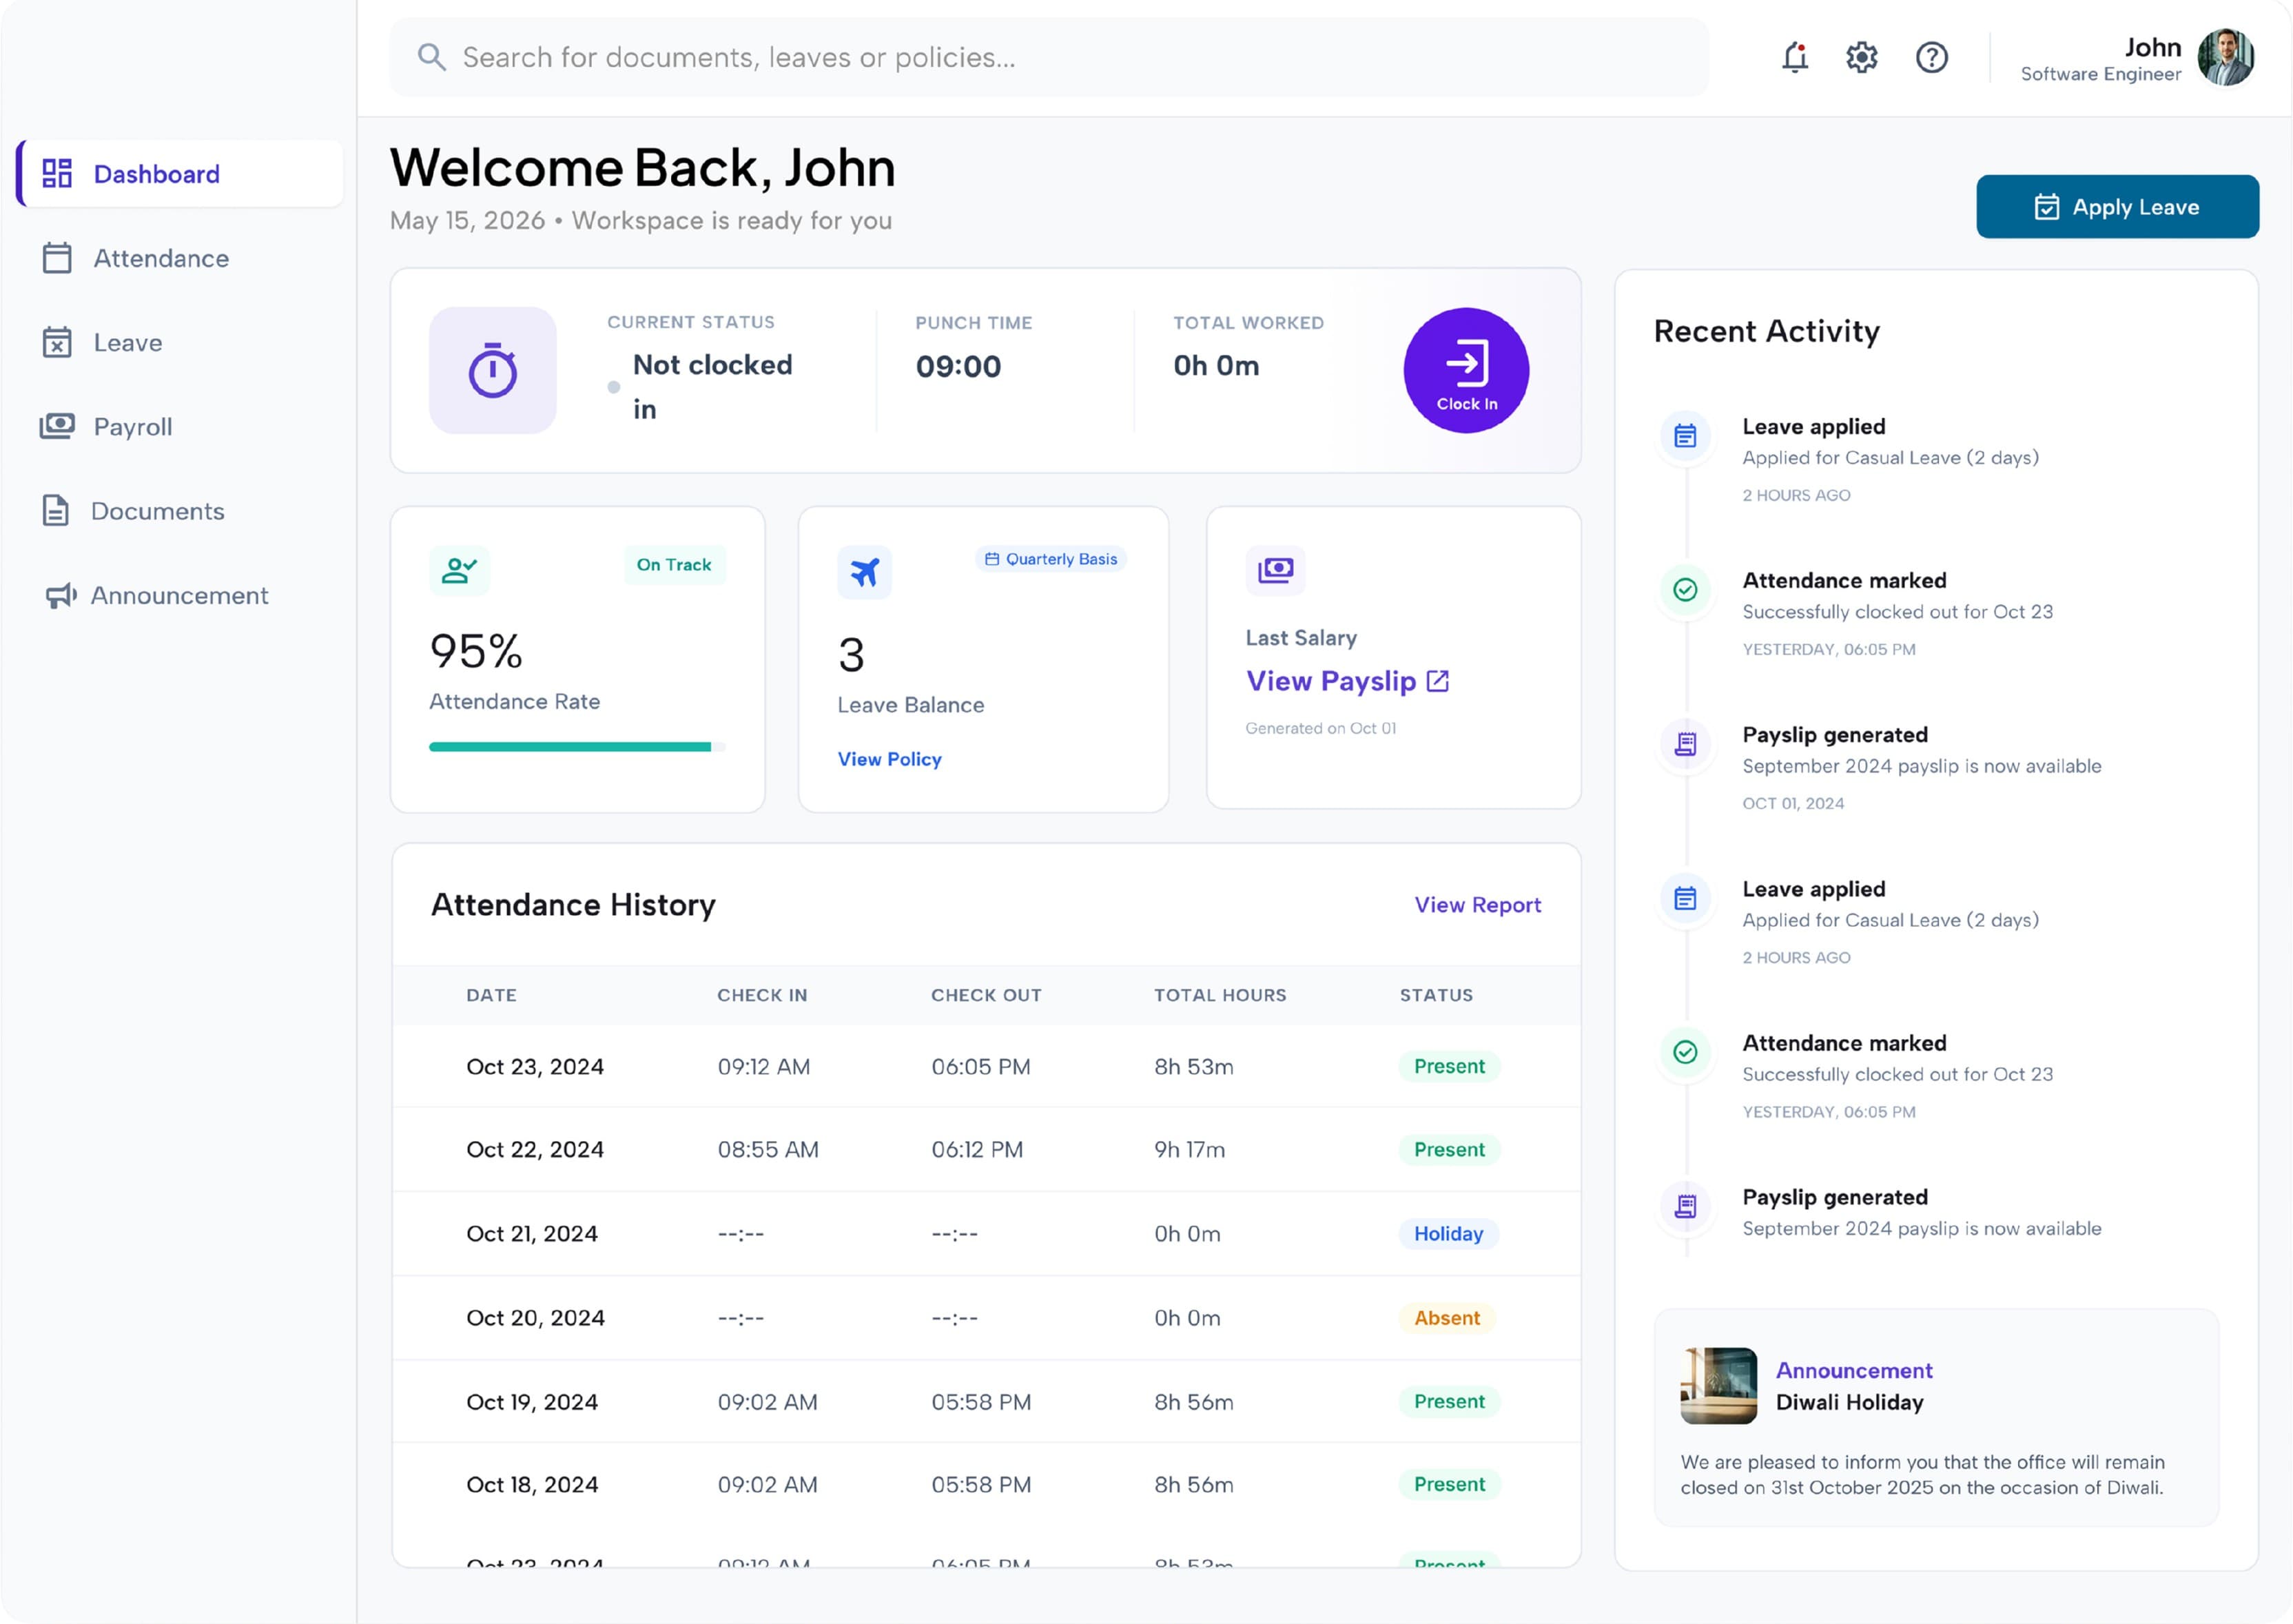Click the stopwatch icon in status card

click(x=493, y=370)
